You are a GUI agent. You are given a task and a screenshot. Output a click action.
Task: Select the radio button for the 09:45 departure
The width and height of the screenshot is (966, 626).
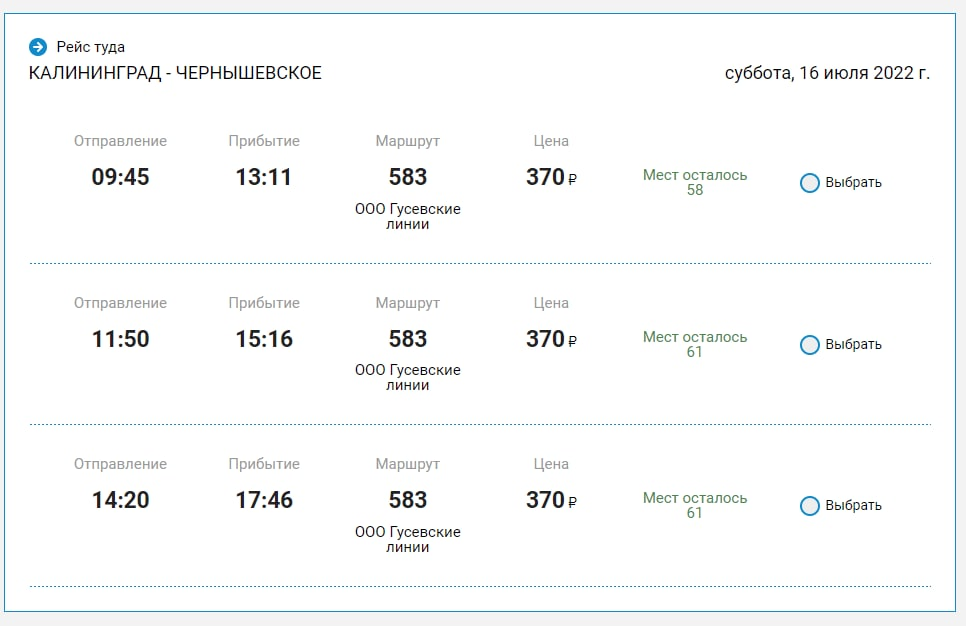tap(810, 183)
